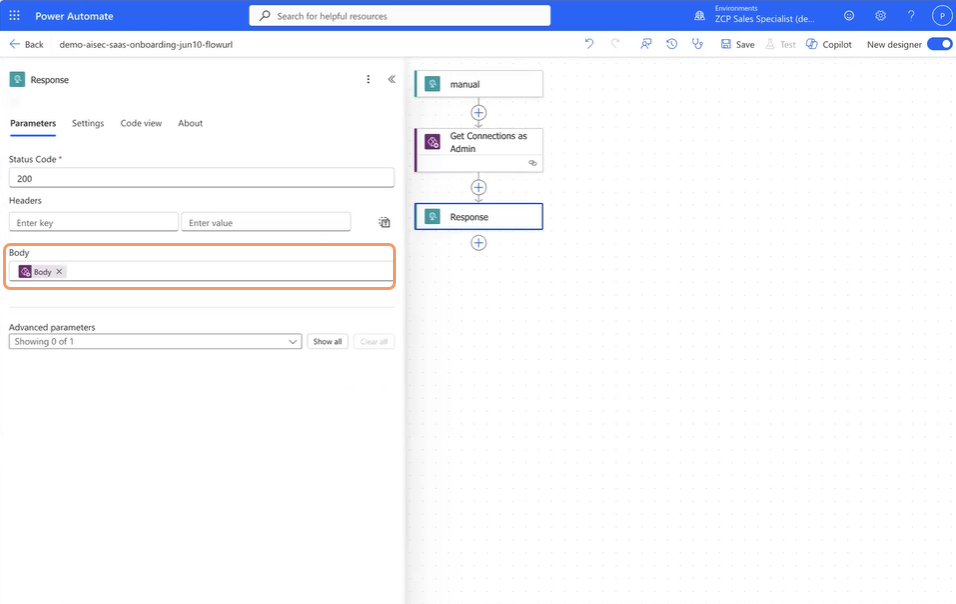Click the connection link icon on Get Connections card
The image size is (956, 604).
coord(532,163)
